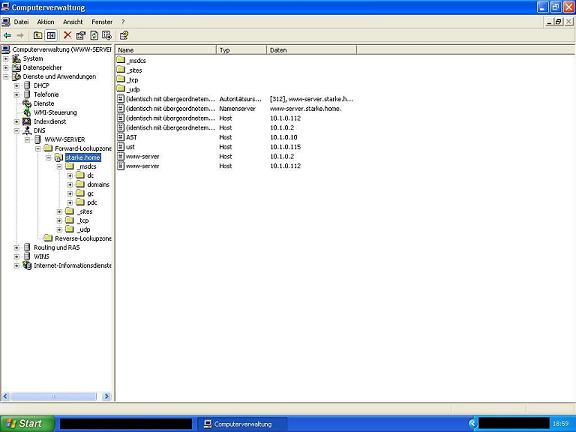Select the Indexdienst tree node
This screenshot has width=576, height=432.
pyautogui.click(x=50, y=122)
